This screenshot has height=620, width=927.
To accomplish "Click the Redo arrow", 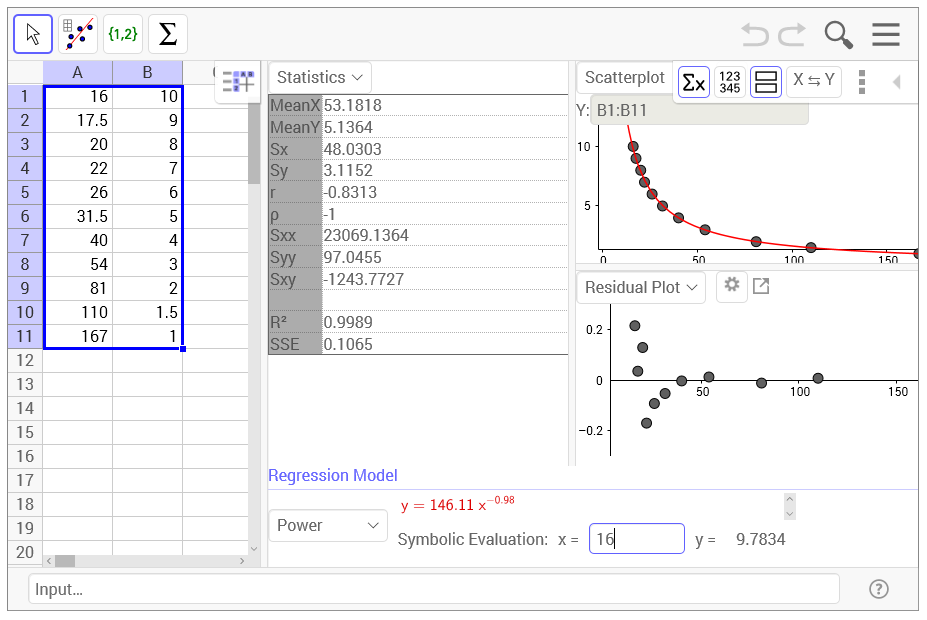I will pyautogui.click(x=792, y=35).
